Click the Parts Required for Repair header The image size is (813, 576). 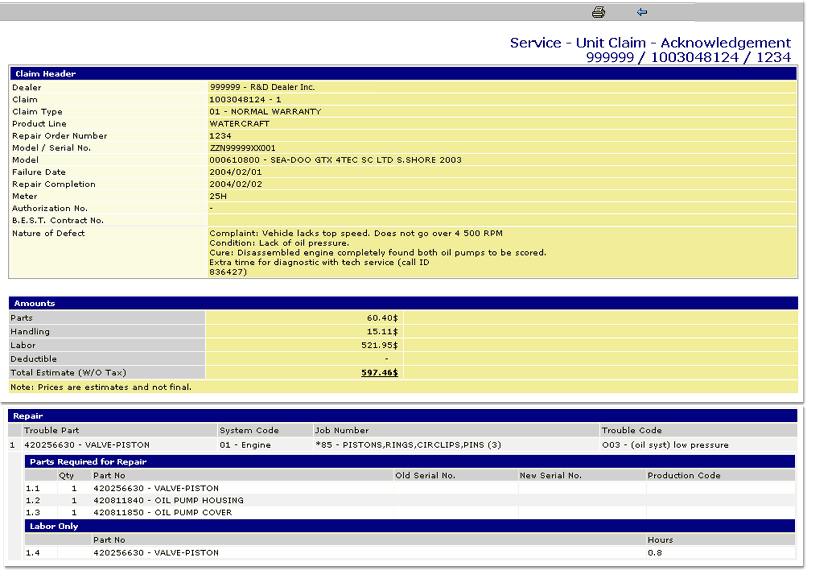pos(410,461)
